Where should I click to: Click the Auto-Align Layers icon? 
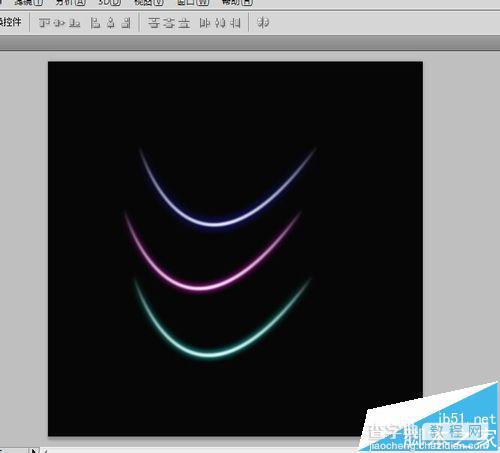click(263, 23)
